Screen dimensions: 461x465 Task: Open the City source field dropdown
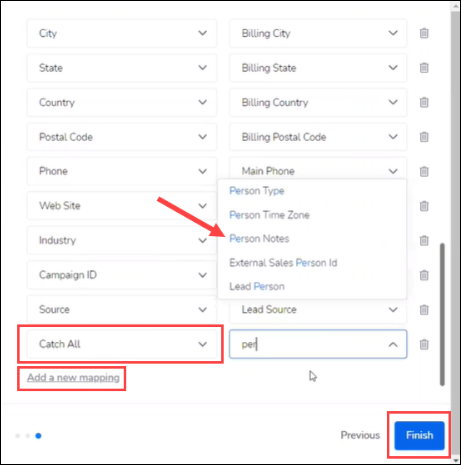(122, 33)
